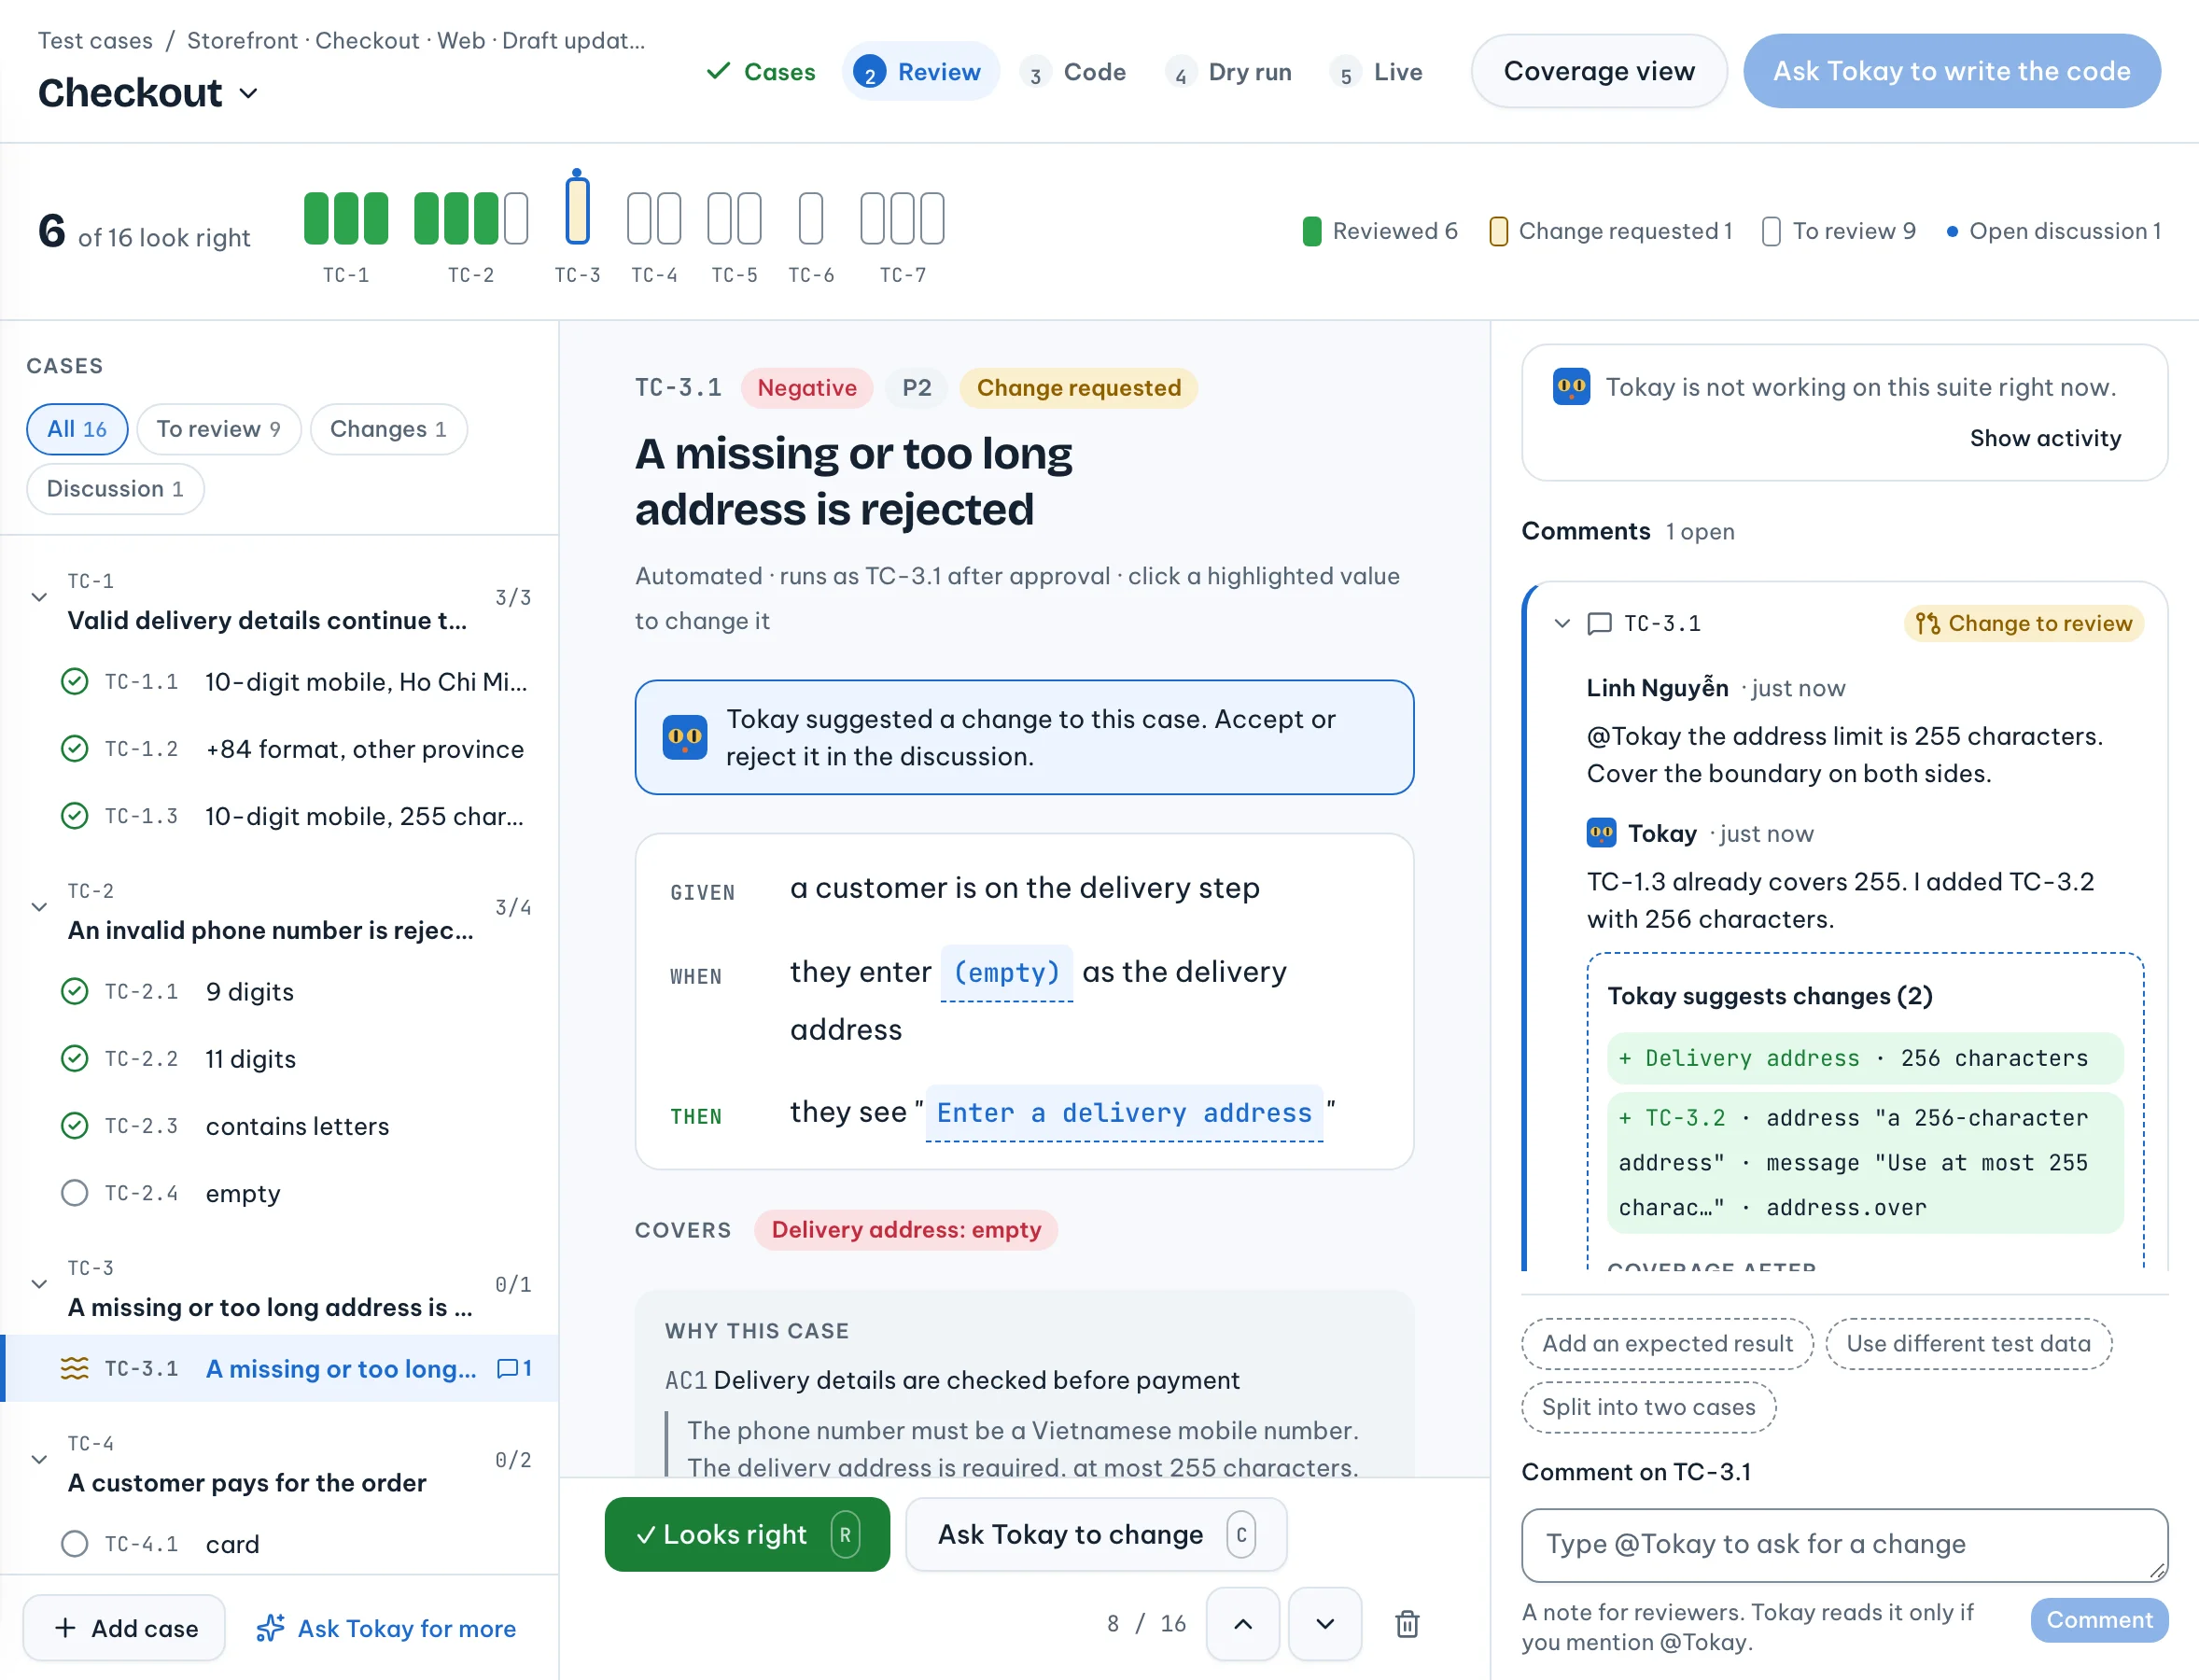Go to the next case with the down arrow

click(x=1325, y=1624)
